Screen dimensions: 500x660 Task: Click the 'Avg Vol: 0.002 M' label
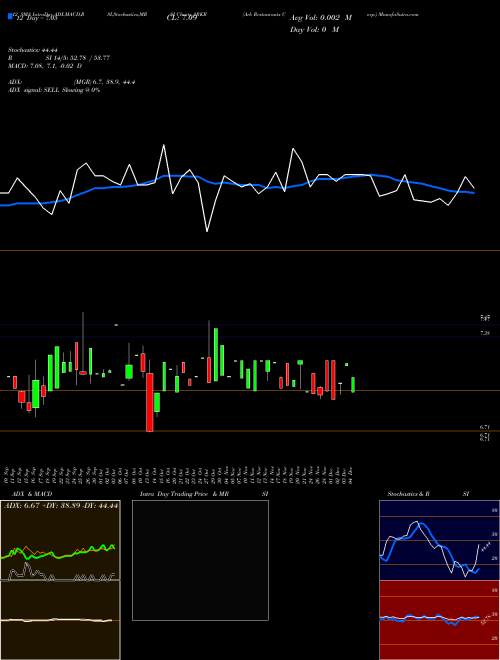click(x=321, y=18)
